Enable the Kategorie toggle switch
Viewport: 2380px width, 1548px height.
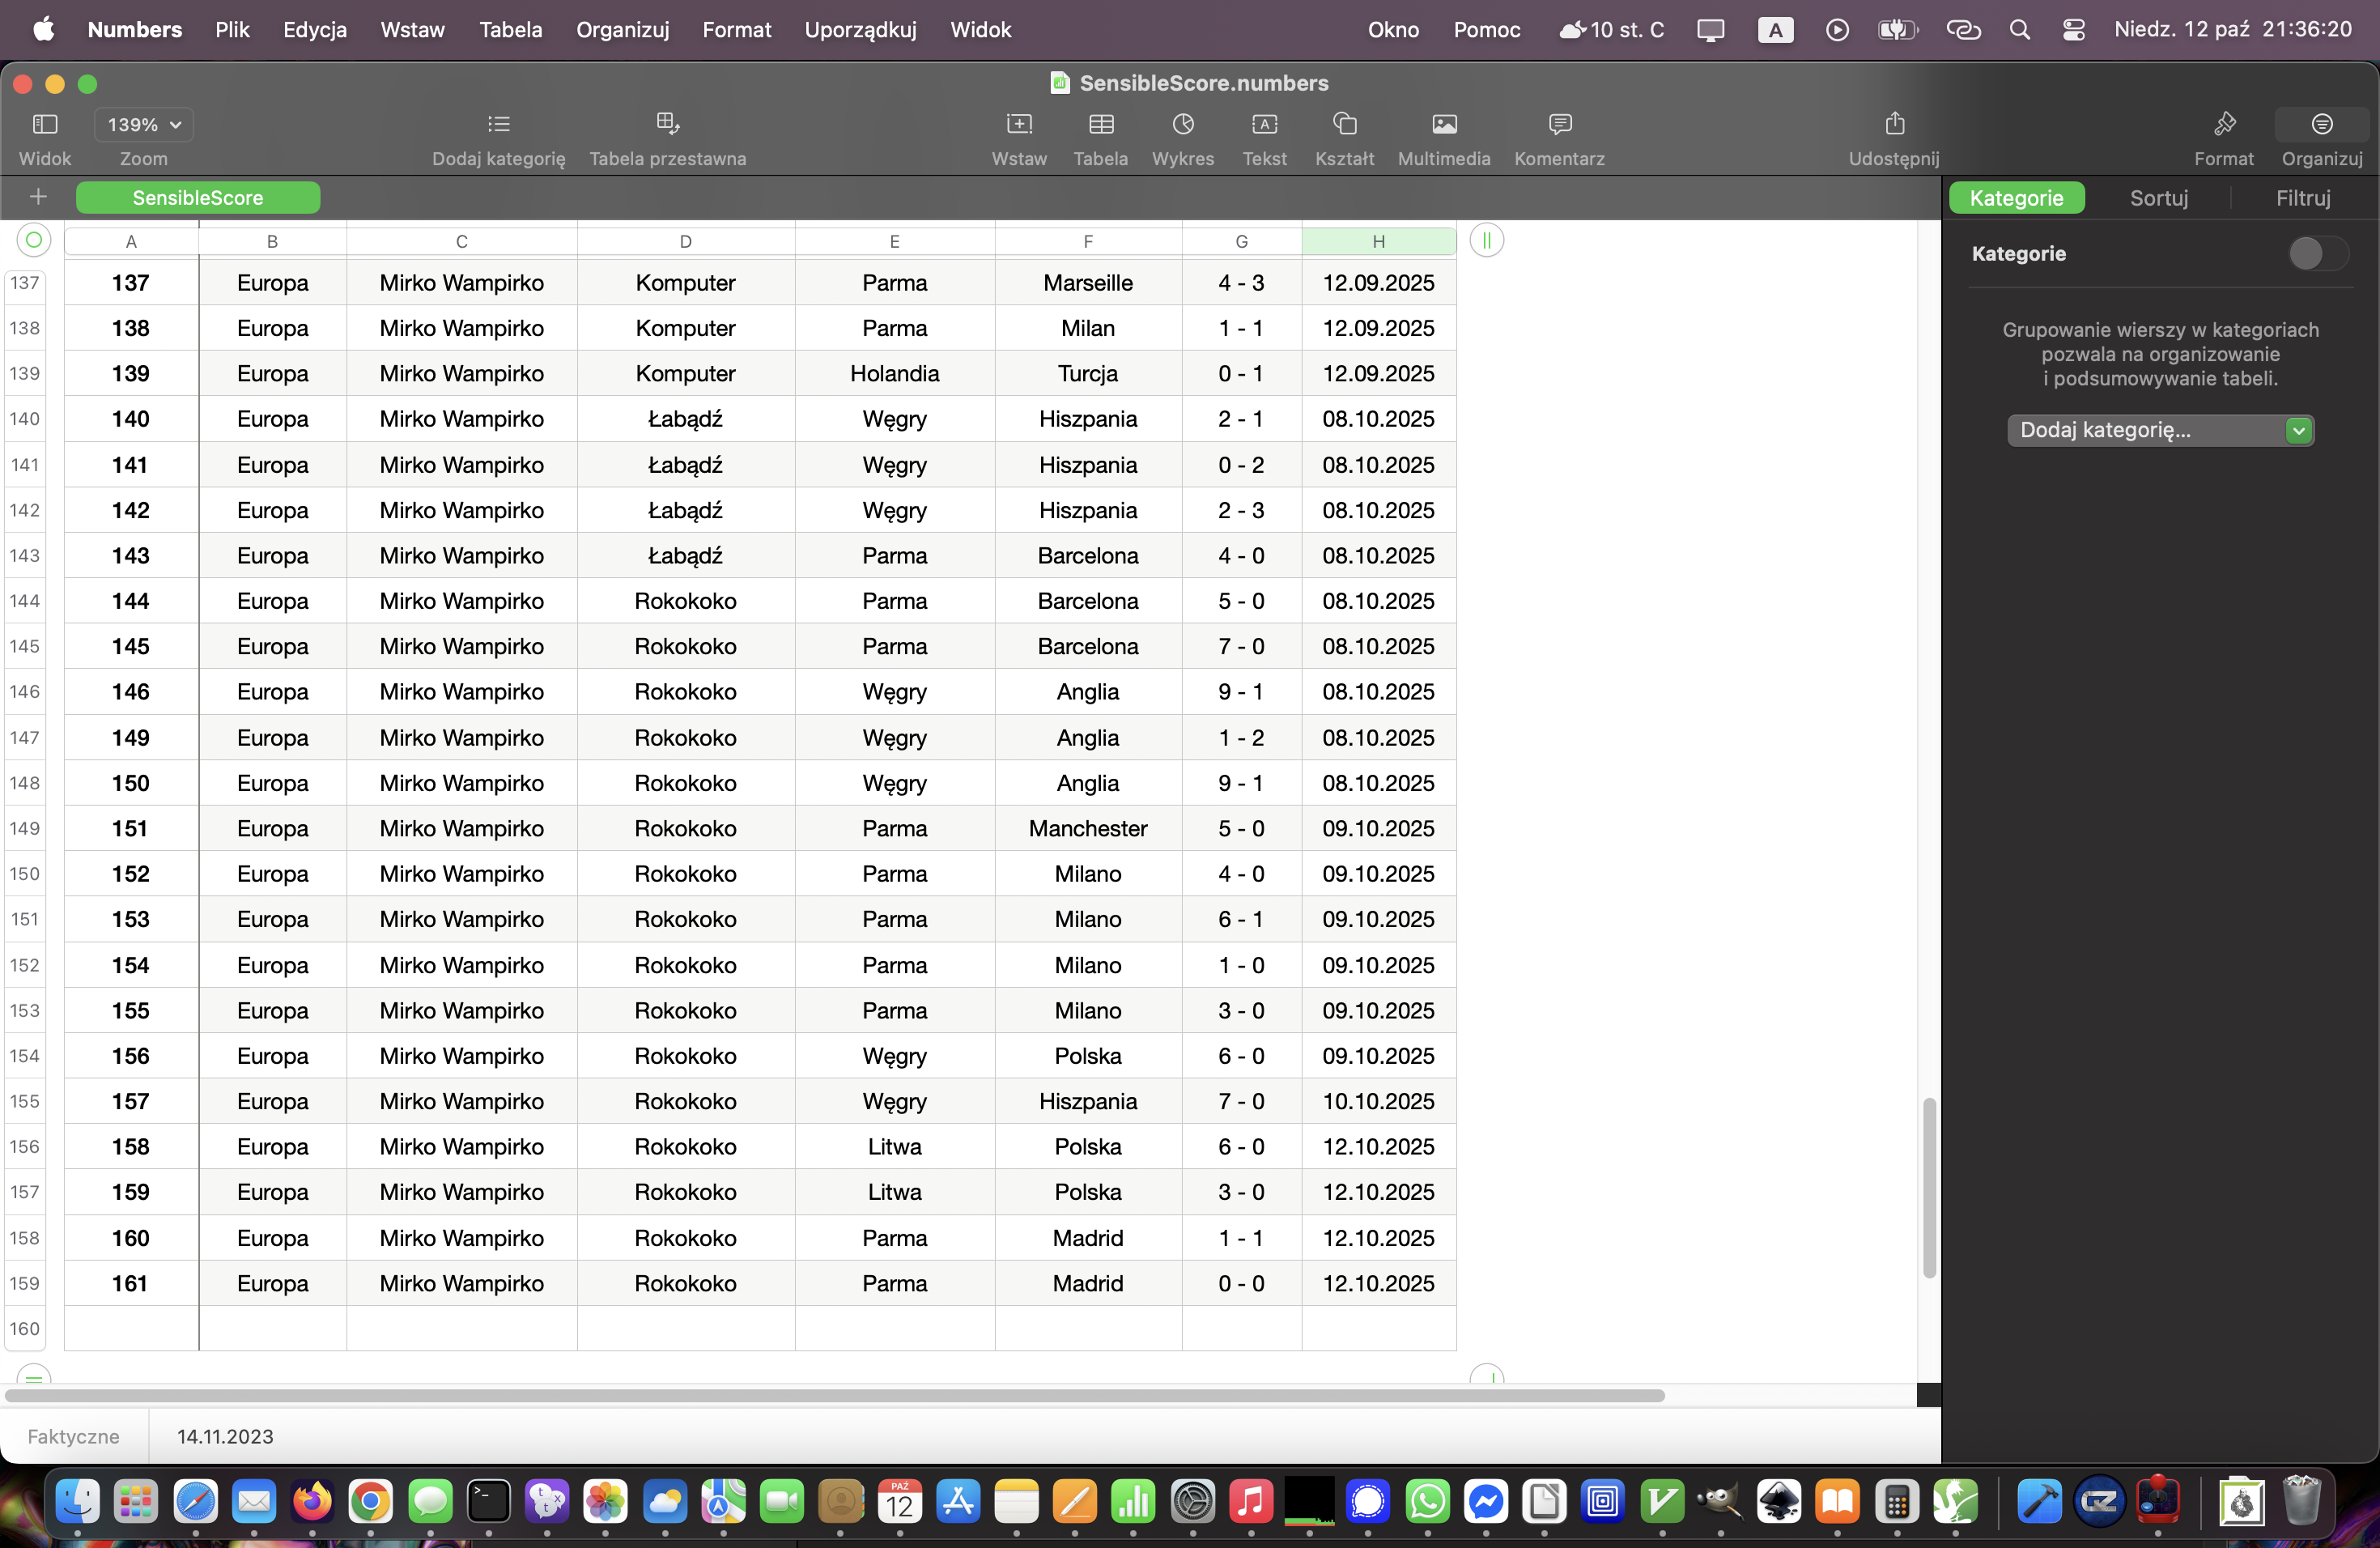coord(2316,254)
